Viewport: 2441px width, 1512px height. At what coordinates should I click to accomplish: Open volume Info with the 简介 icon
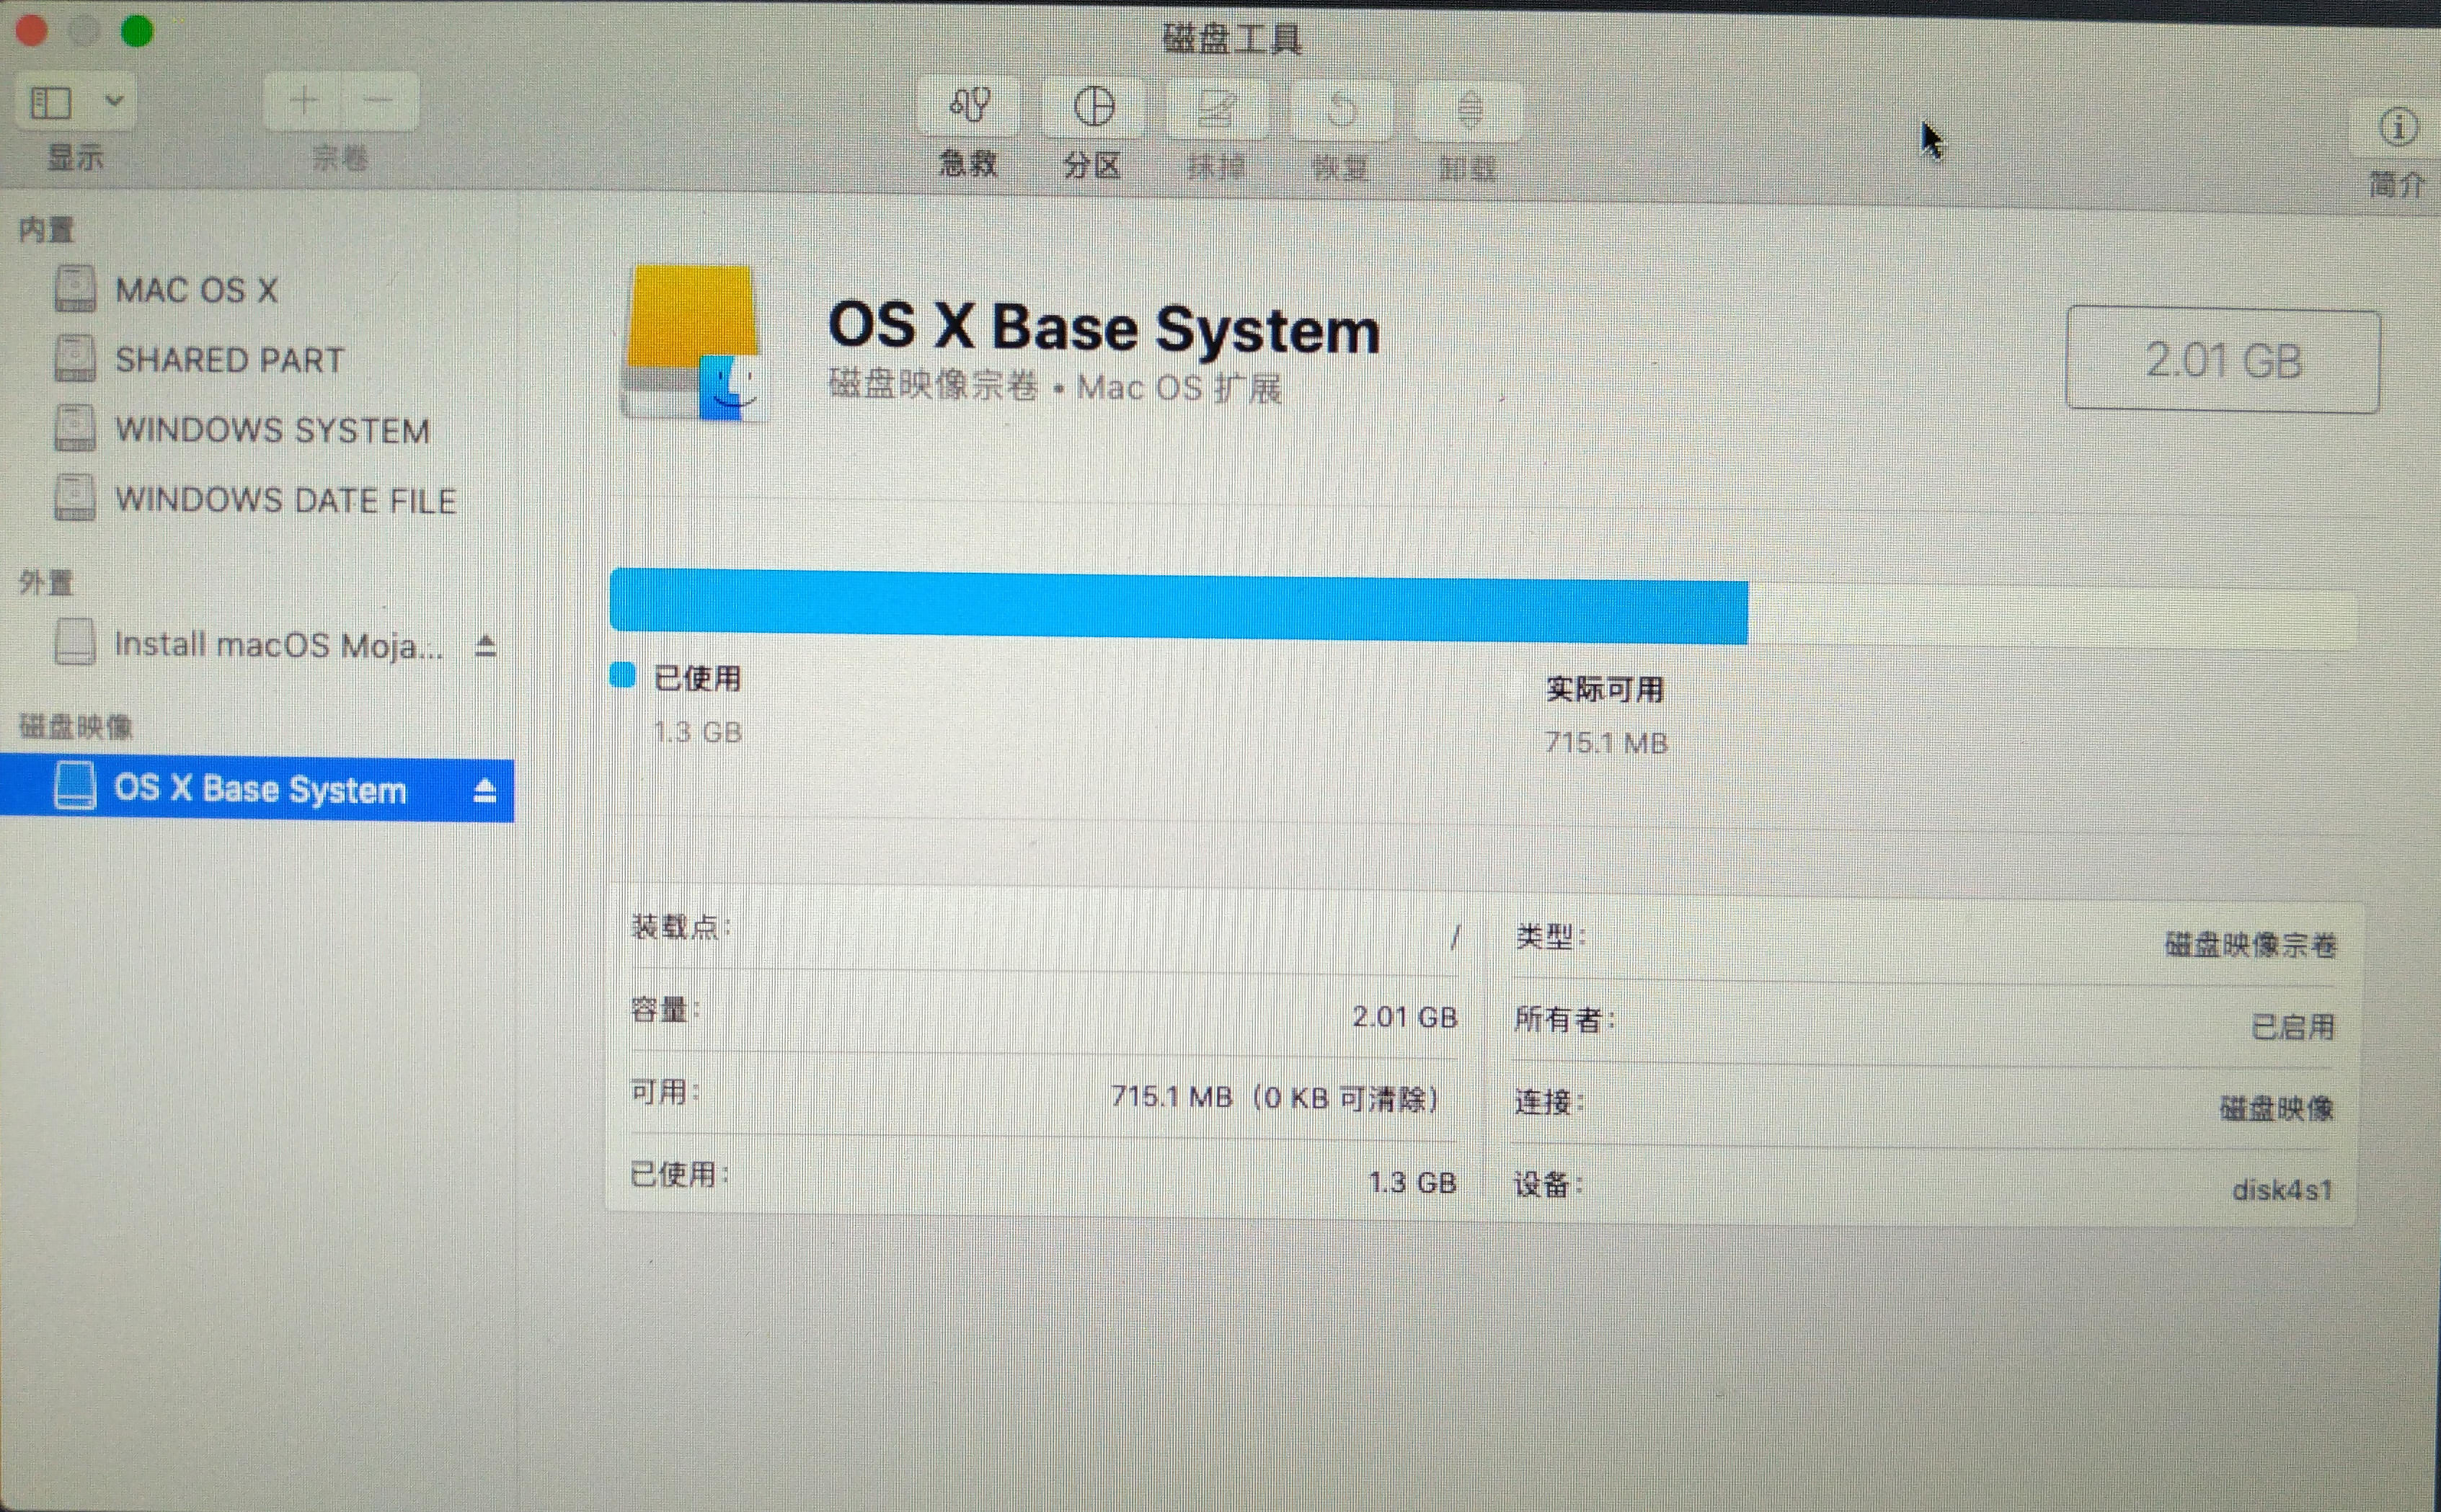[x=2396, y=126]
